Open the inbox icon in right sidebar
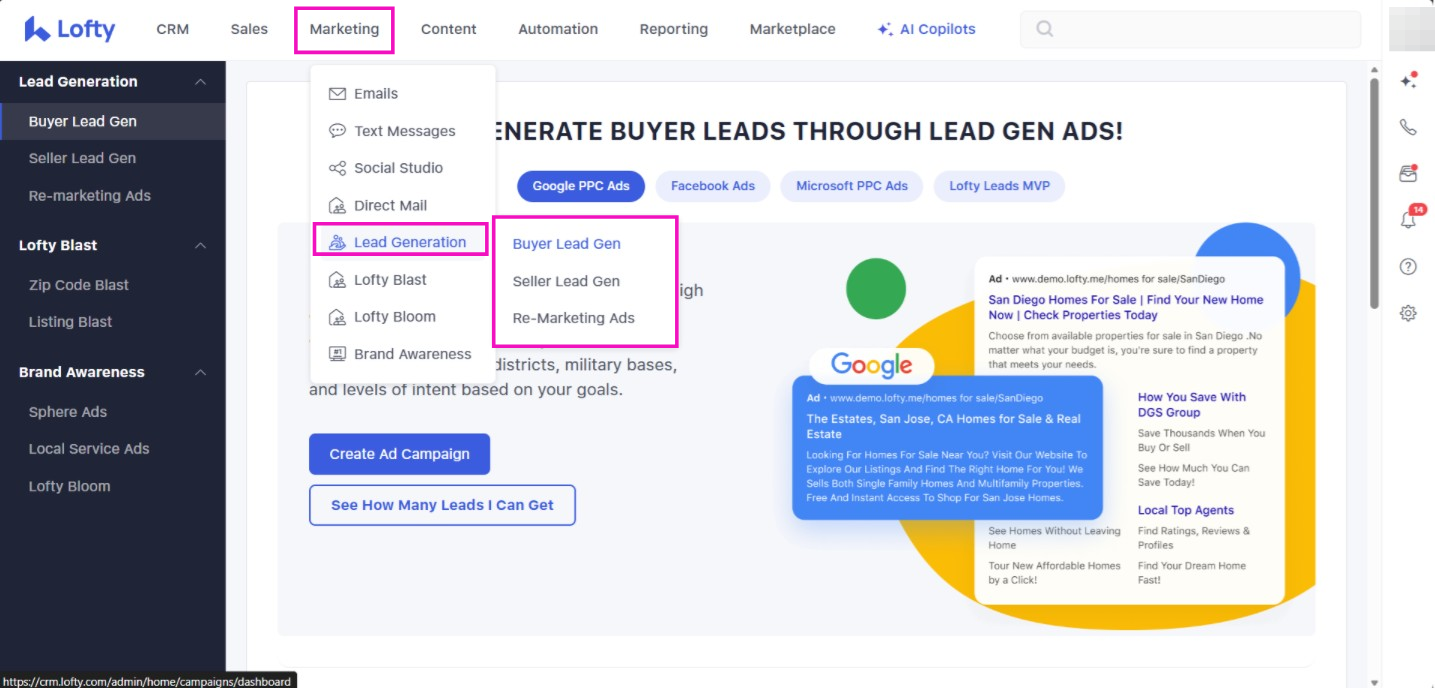This screenshot has height=688, width=1435. tap(1408, 174)
